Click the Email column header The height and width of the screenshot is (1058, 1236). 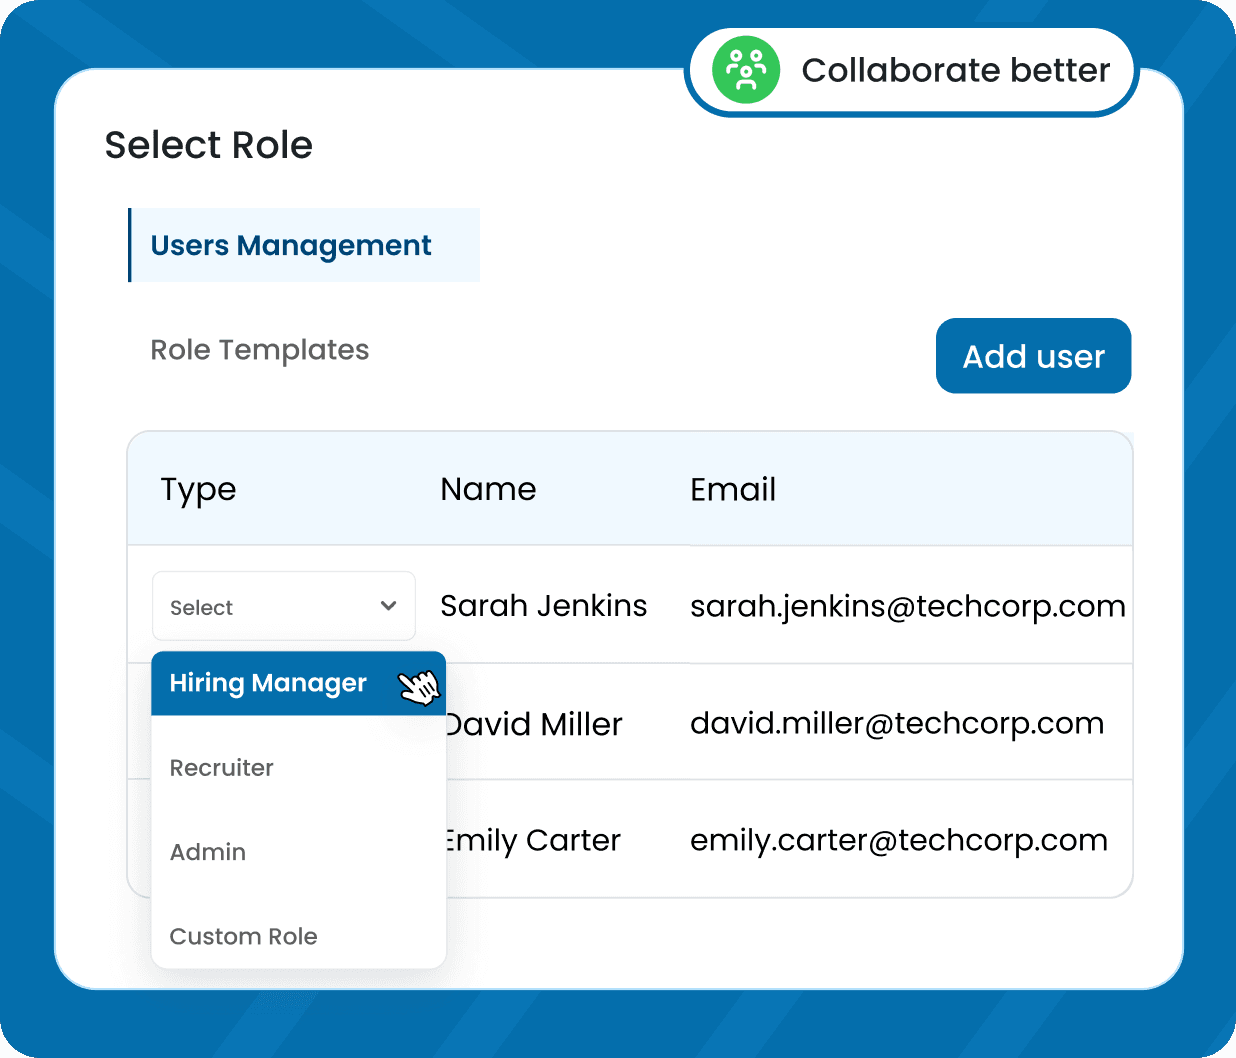733,489
